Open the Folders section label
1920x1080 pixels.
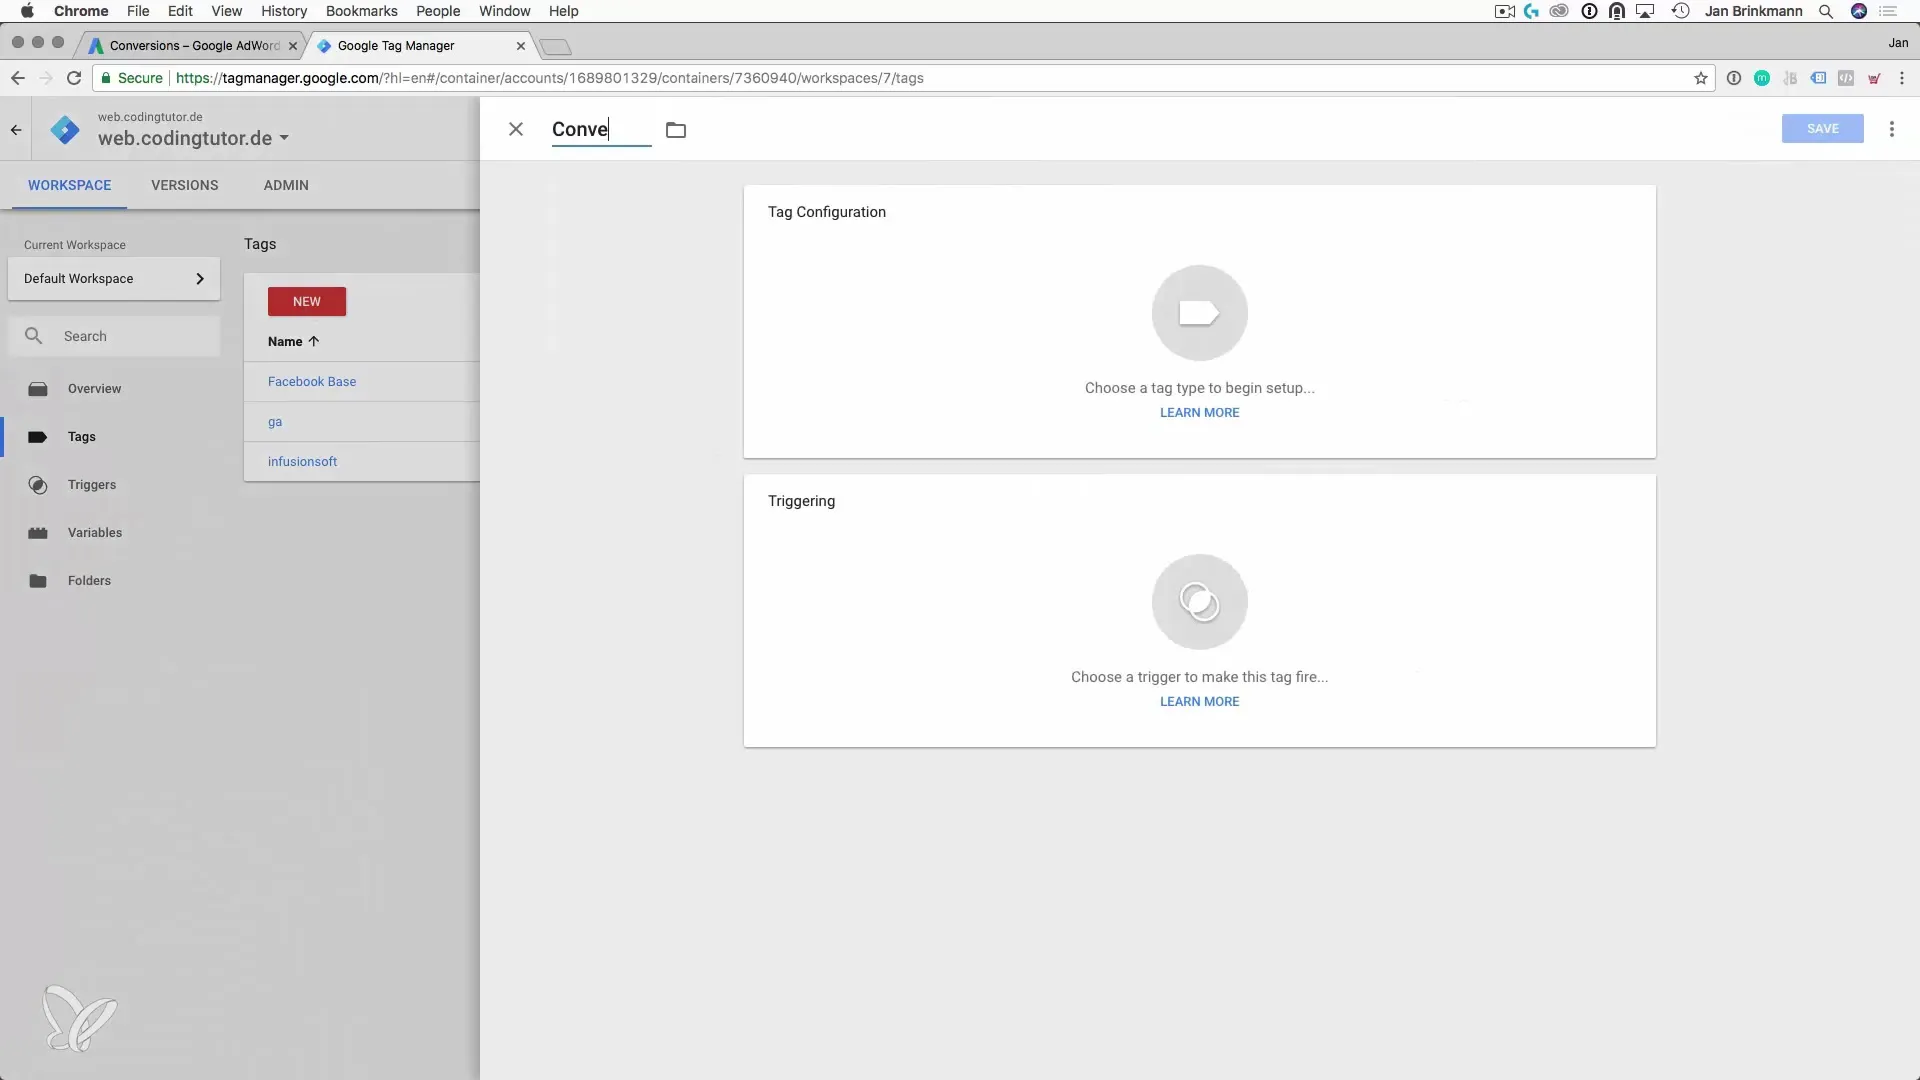[x=89, y=581]
